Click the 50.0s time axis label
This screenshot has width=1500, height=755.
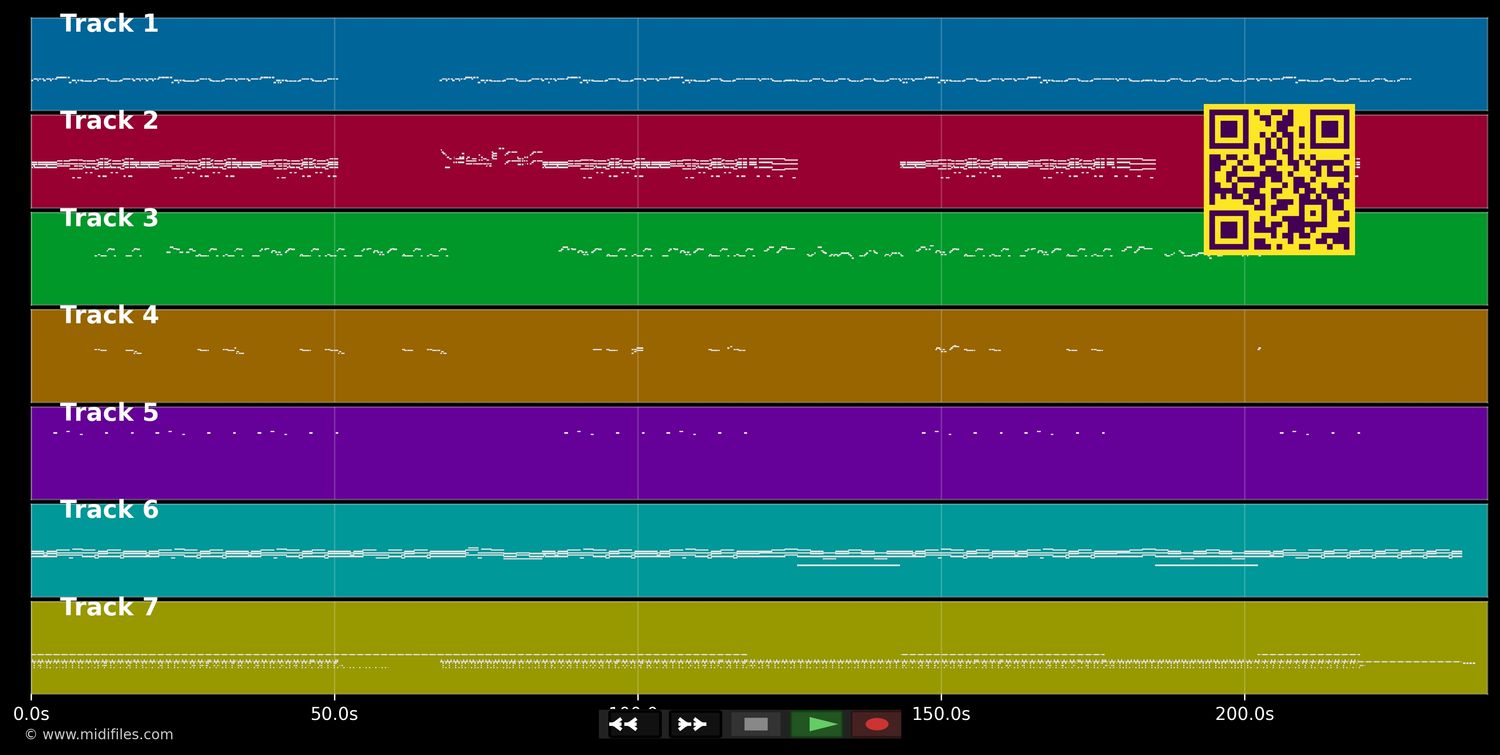click(x=334, y=714)
